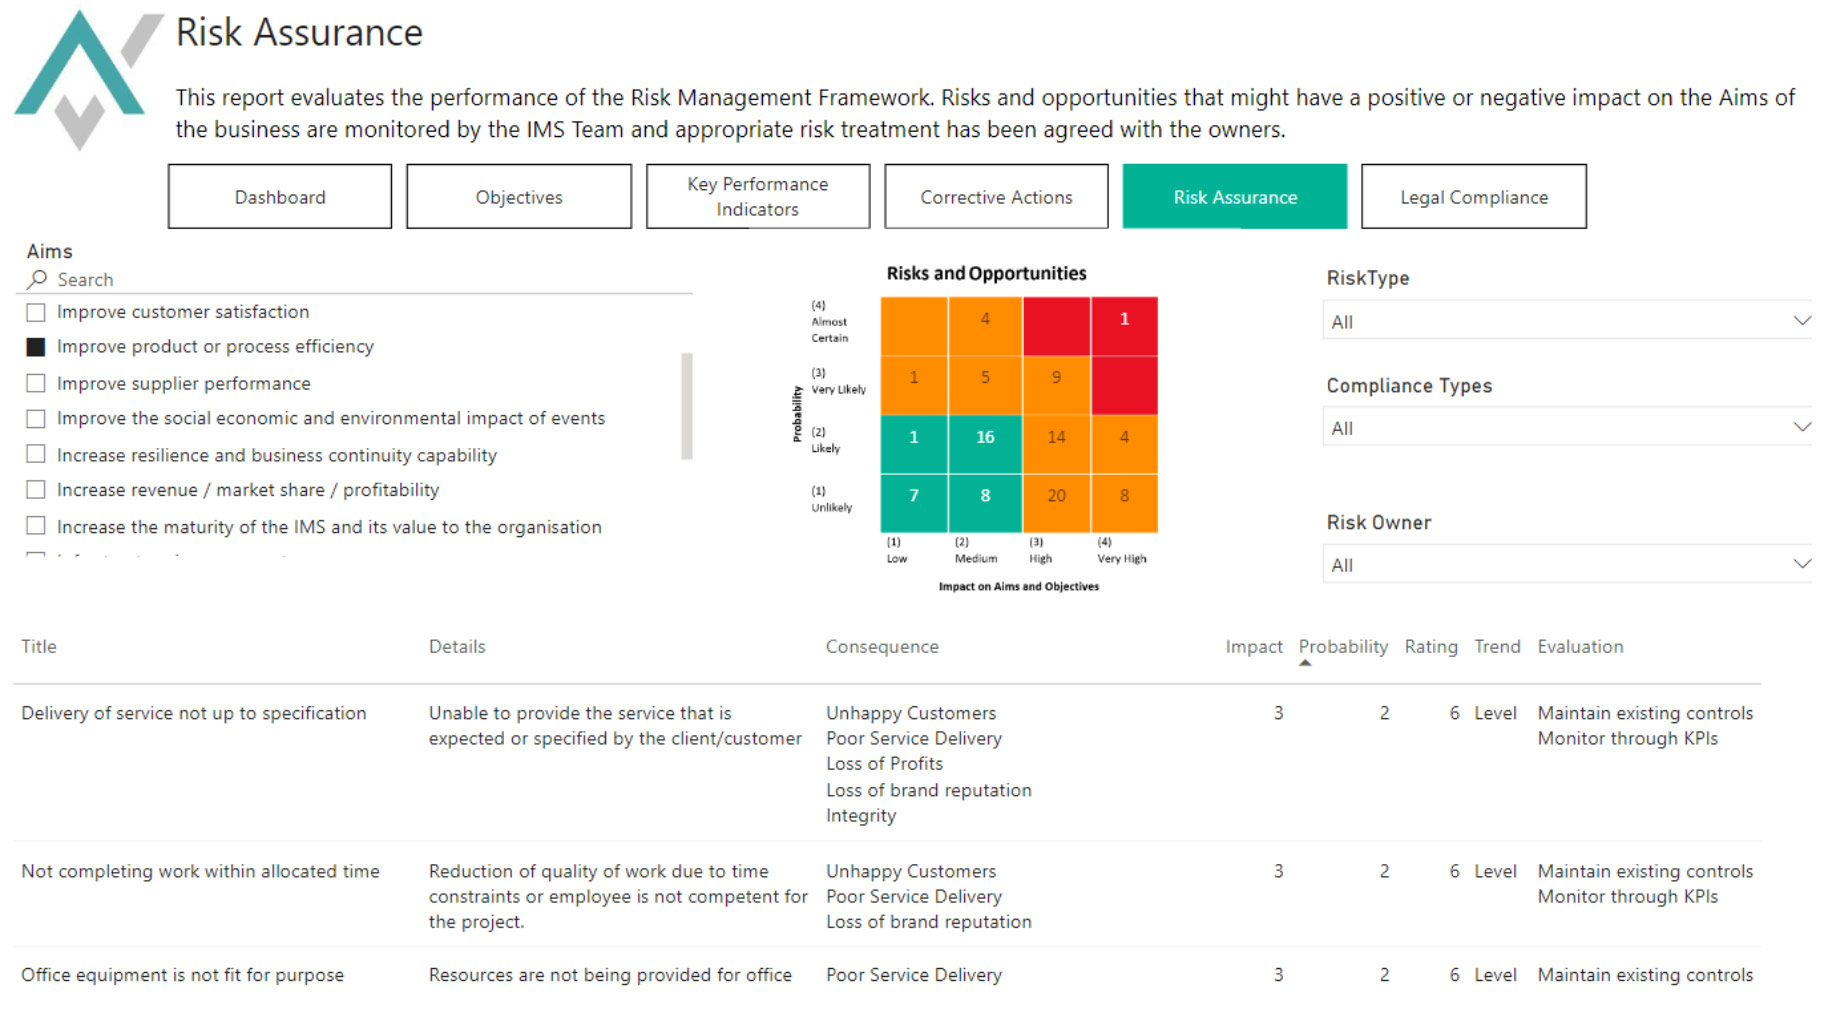Click the teal company logo icon
The image size is (1836, 1022).
(x=82, y=78)
